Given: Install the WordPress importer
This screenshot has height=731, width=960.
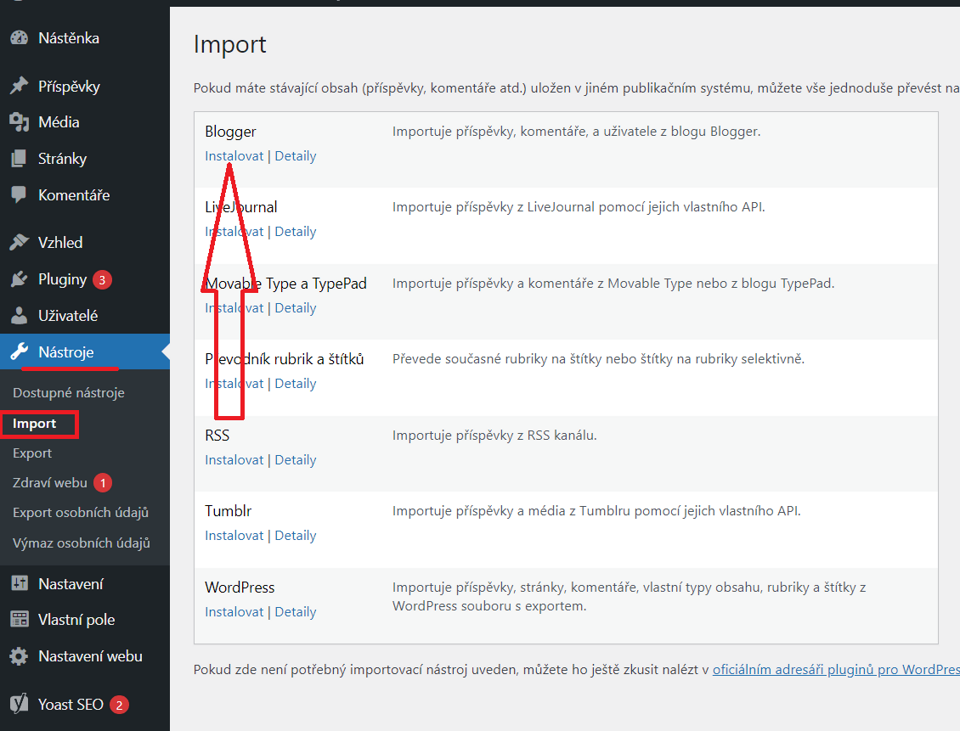Looking at the screenshot, I should point(234,612).
